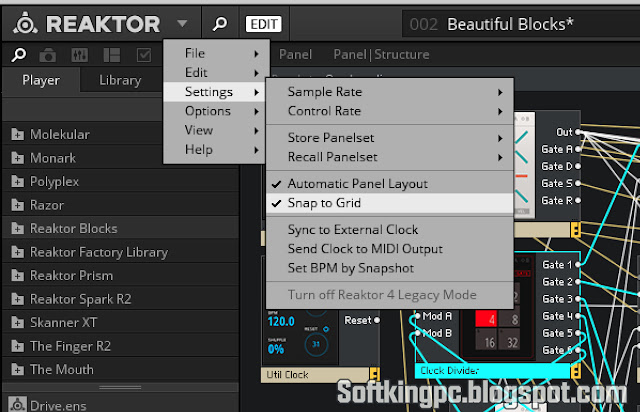This screenshot has width=640, height=412.
Task: Click the 0% shuffle value
Action: coord(276,349)
